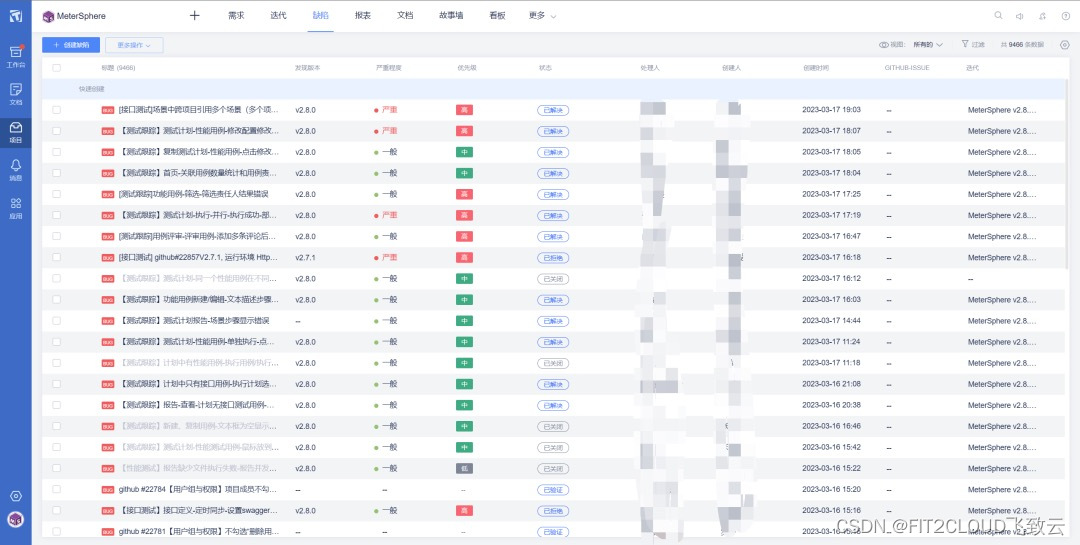1080x545 pixels.
Task: Click the 优先级 column header
Action: tap(467, 68)
